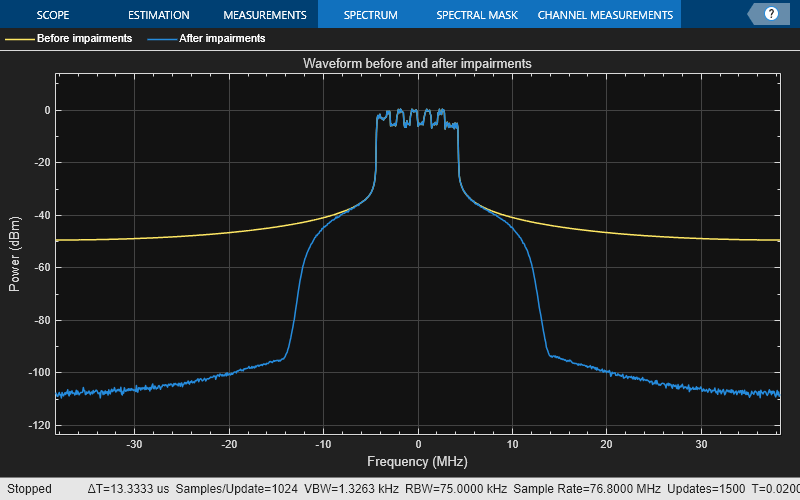Image resolution: width=800 pixels, height=500 pixels.
Task: Click the -60 y-axis tick label
Action: tap(41, 267)
